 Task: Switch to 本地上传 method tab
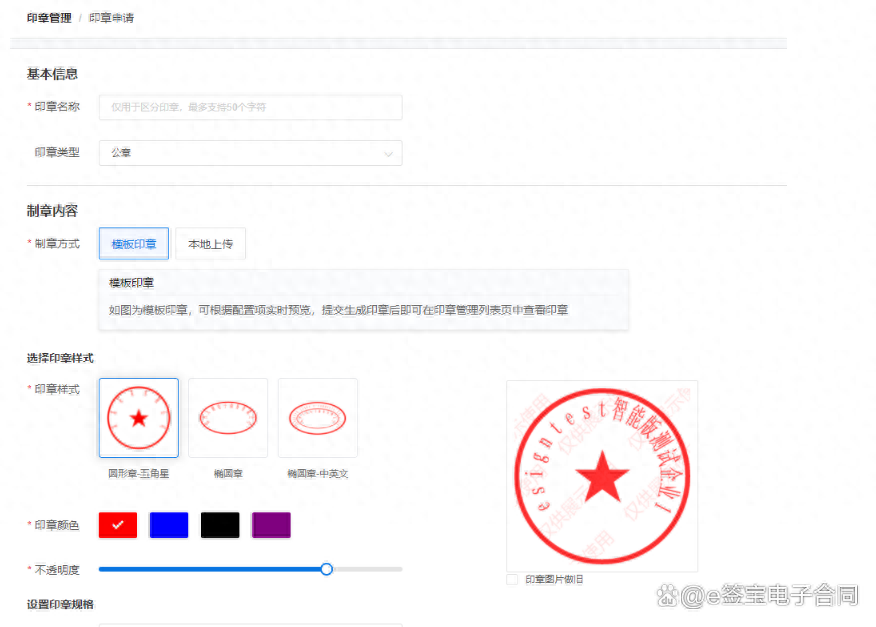210,244
